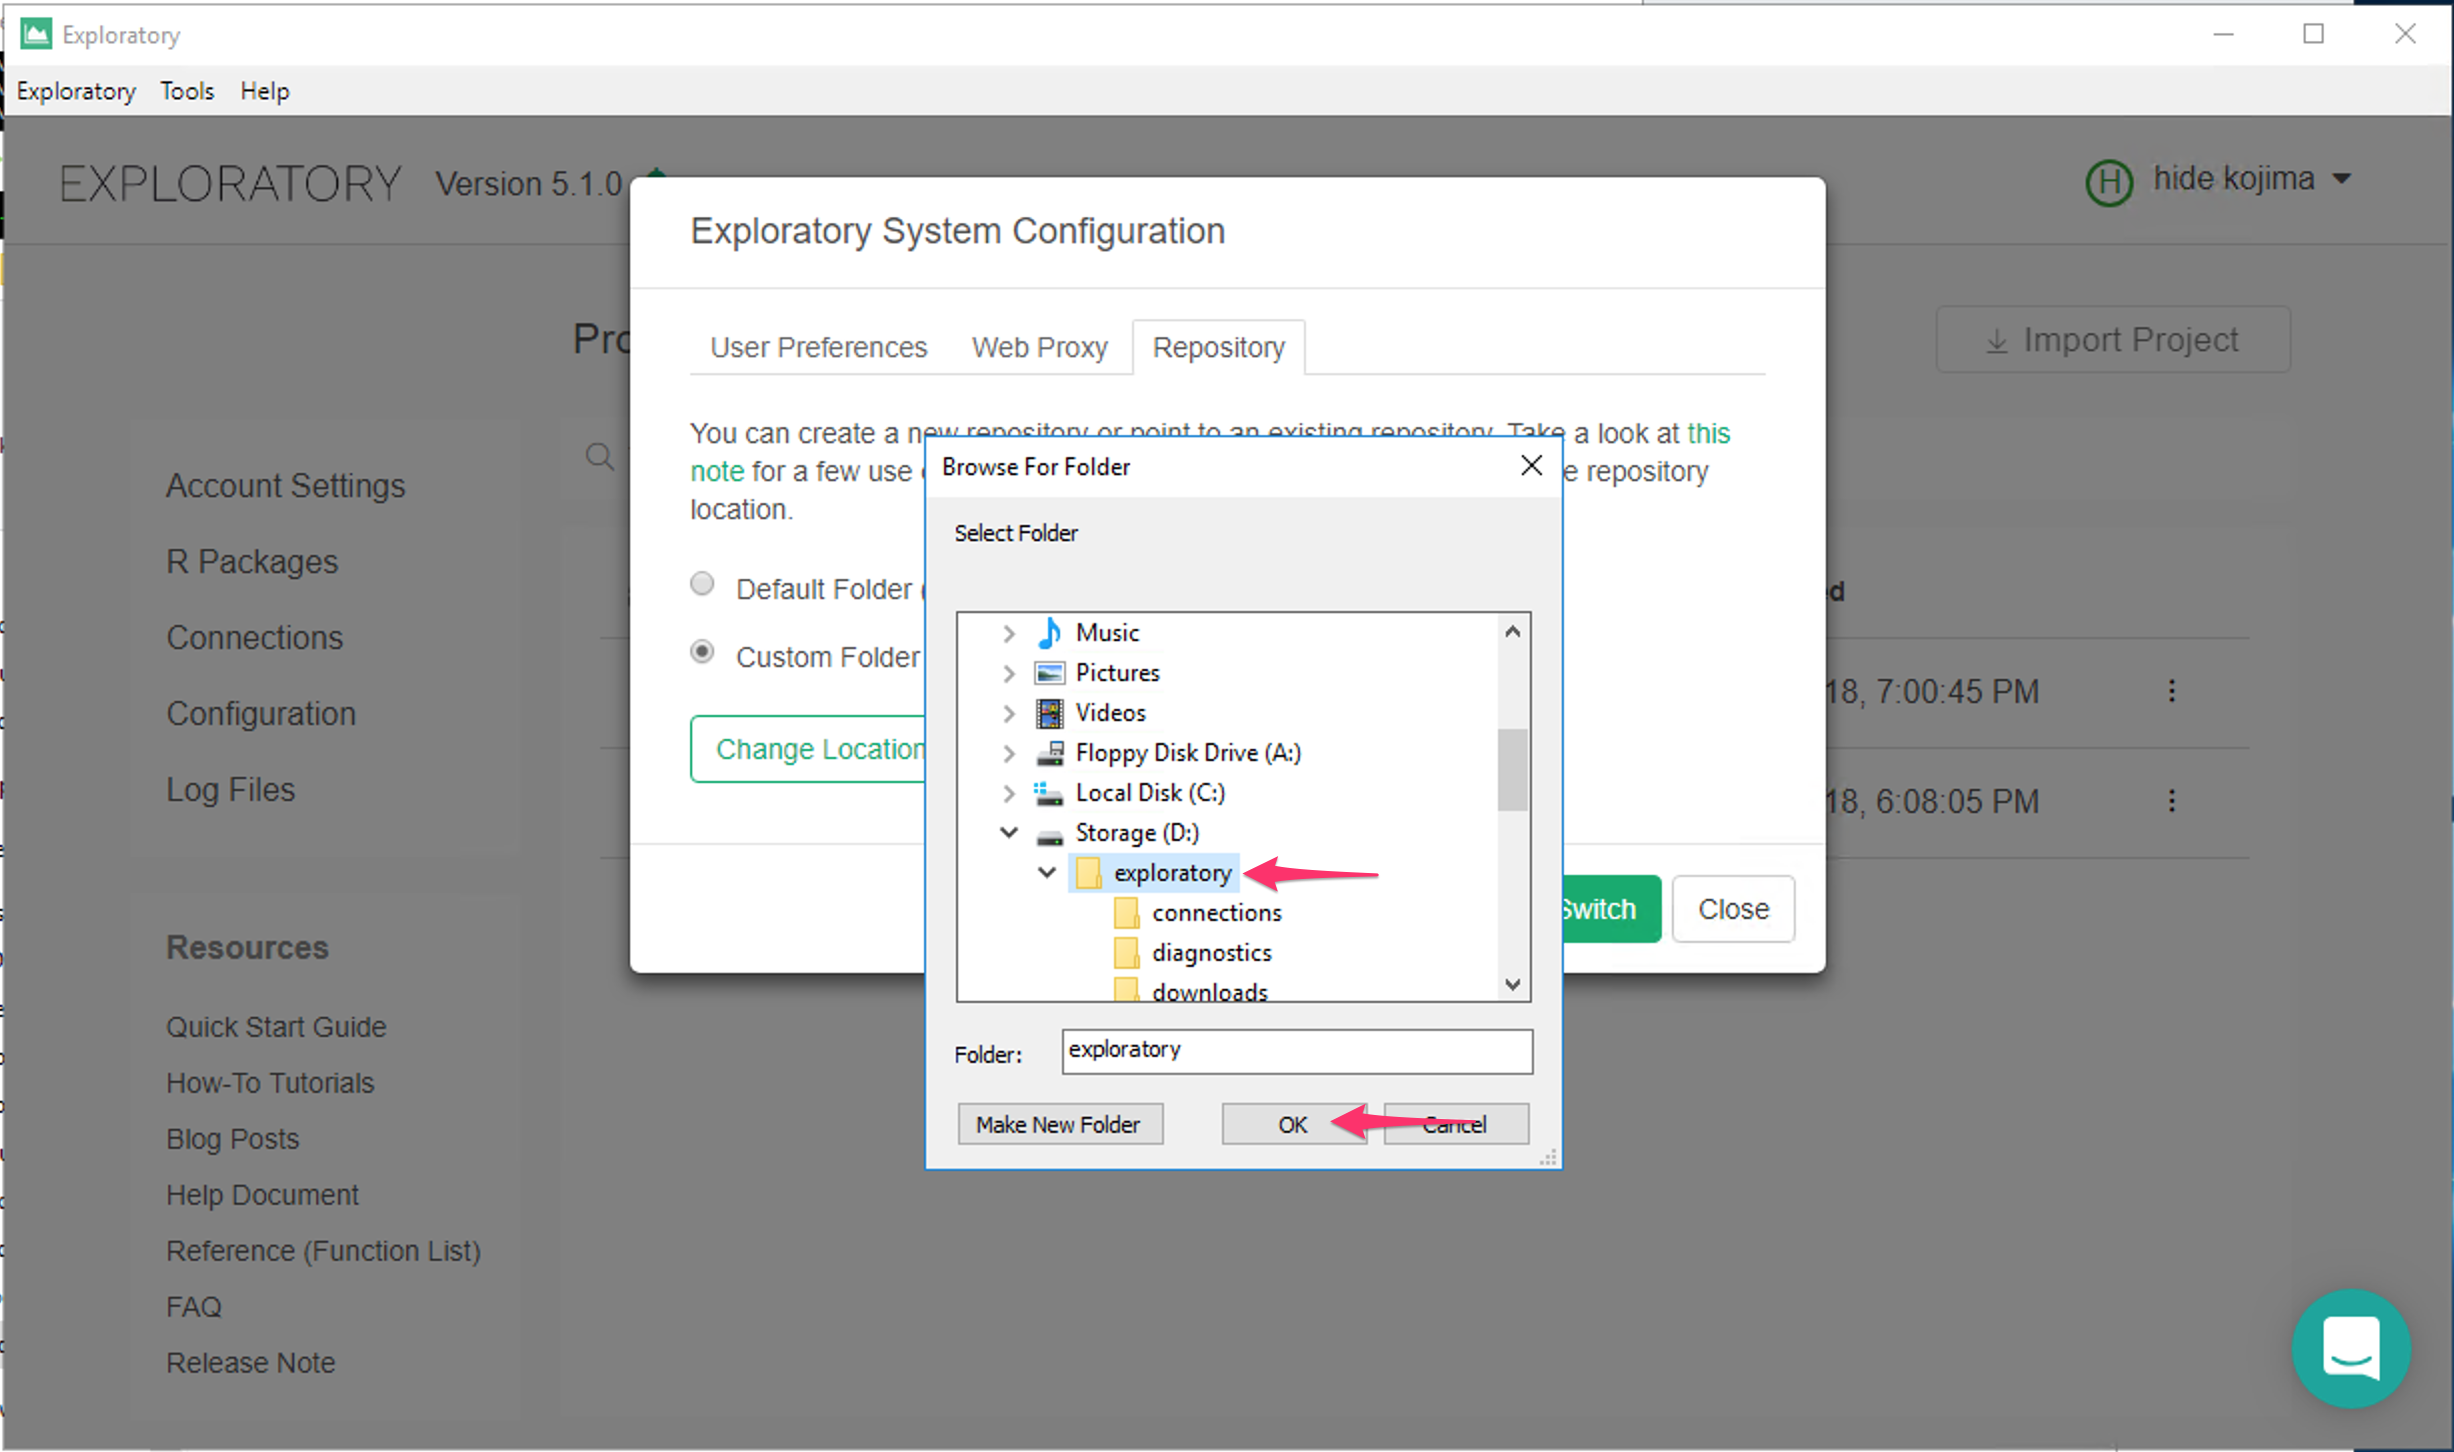
Task: Click the Music folder icon in tree
Action: [x=1049, y=633]
